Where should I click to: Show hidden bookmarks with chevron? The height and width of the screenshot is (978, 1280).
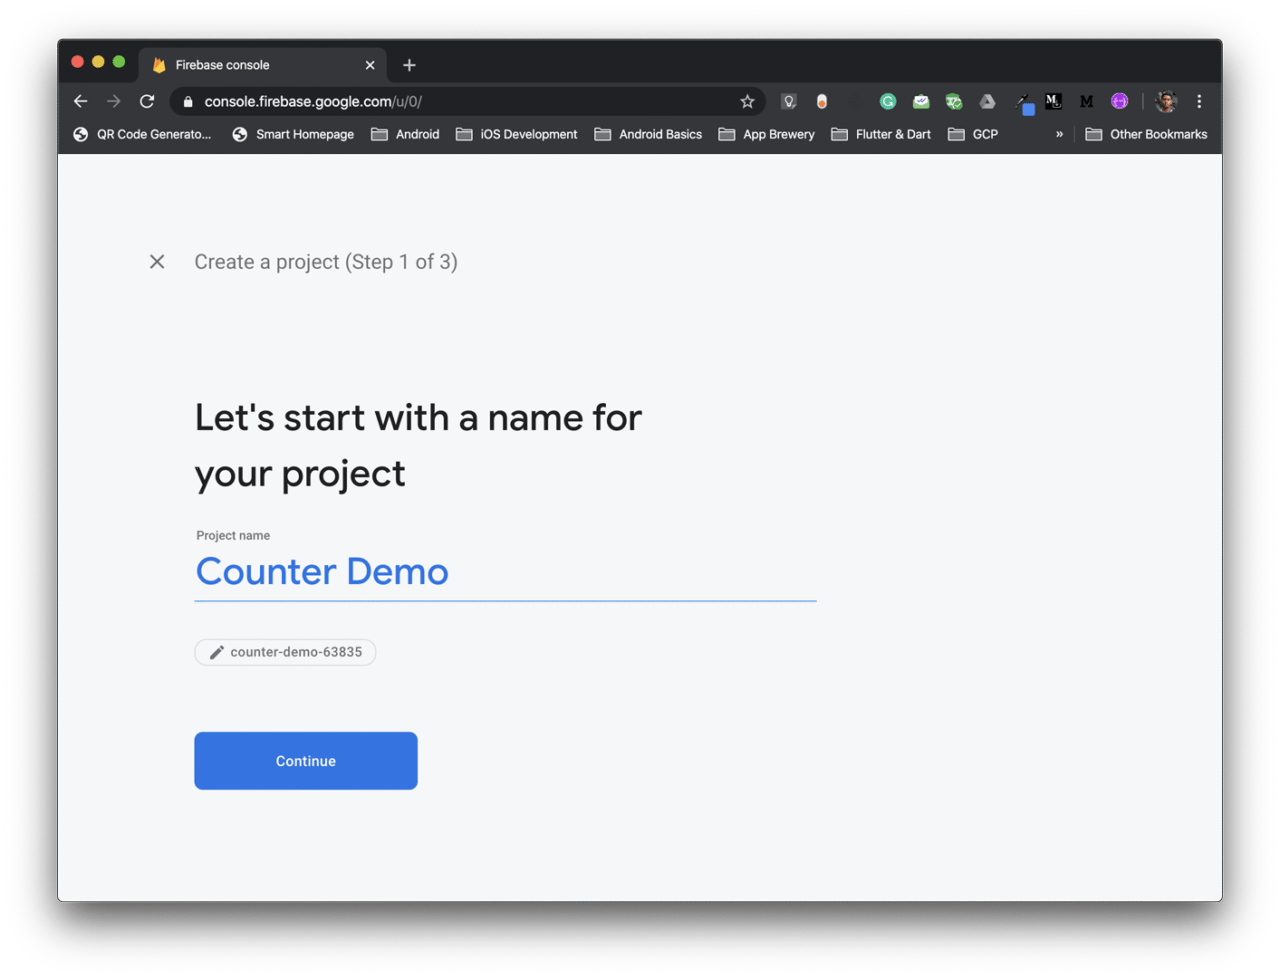pyautogui.click(x=1059, y=134)
